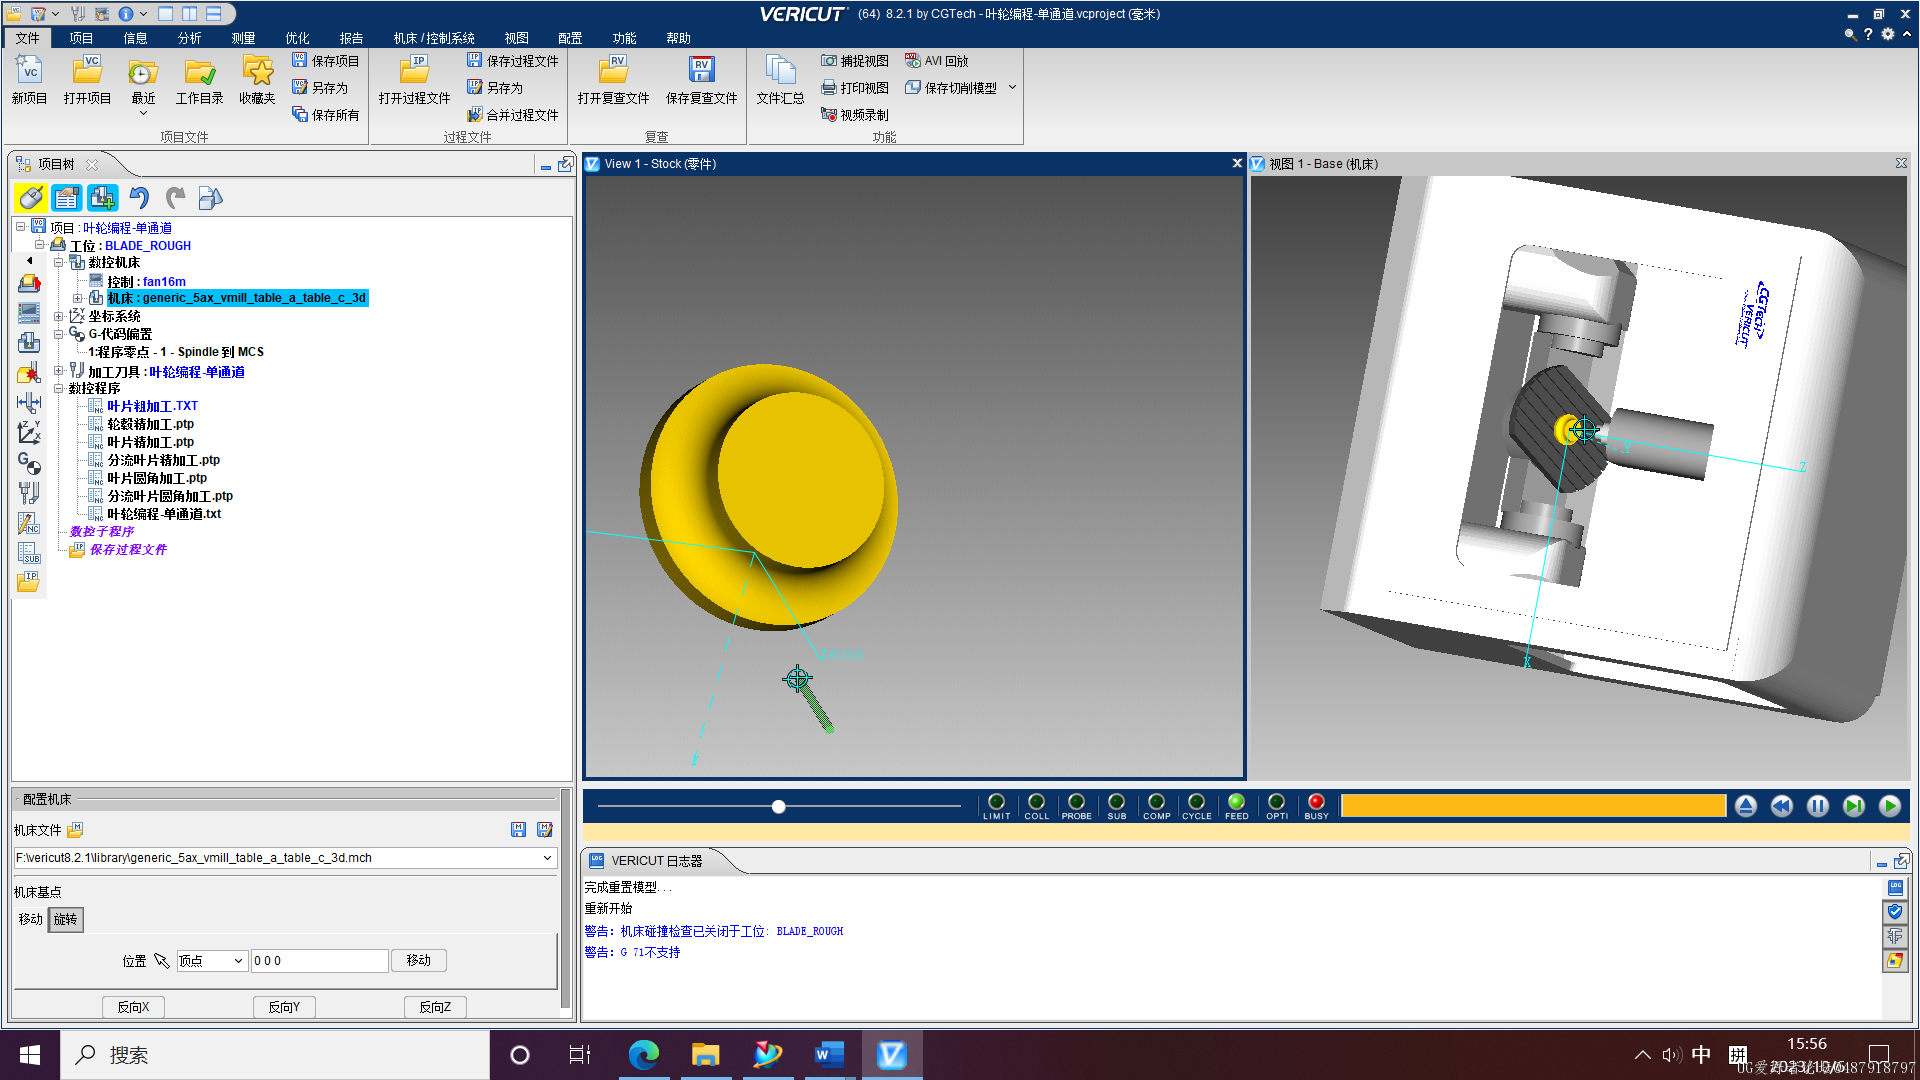1920x1080 pixels.
Task: Click the 移动 button next to position field
Action: coord(418,960)
